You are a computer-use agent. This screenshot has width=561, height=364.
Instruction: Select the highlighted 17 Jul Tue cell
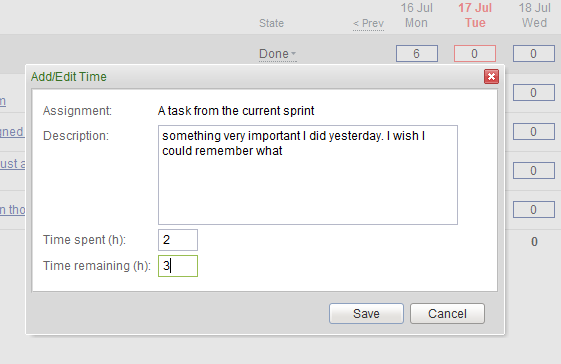[475, 54]
